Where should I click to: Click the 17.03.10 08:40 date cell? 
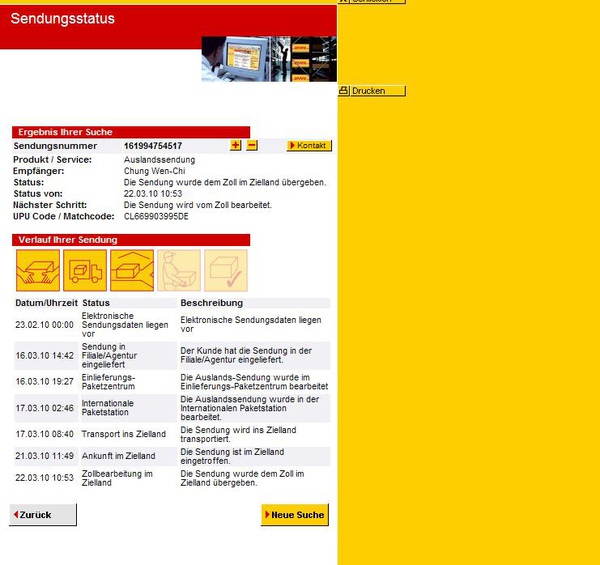click(x=44, y=434)
